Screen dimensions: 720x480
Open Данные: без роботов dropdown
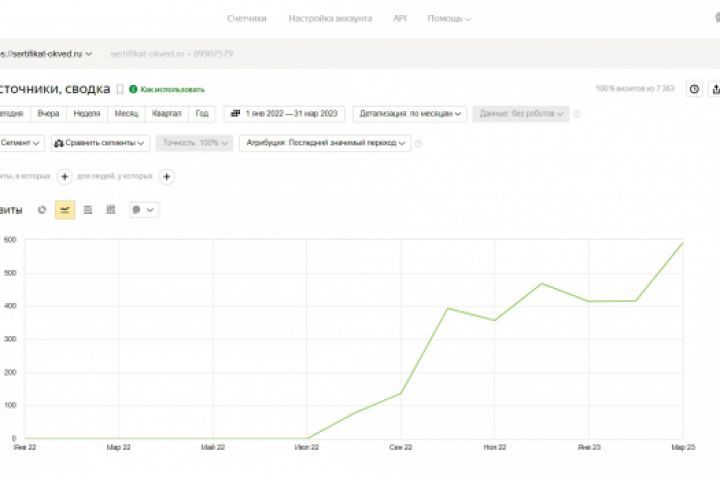[x=521, y=113]
